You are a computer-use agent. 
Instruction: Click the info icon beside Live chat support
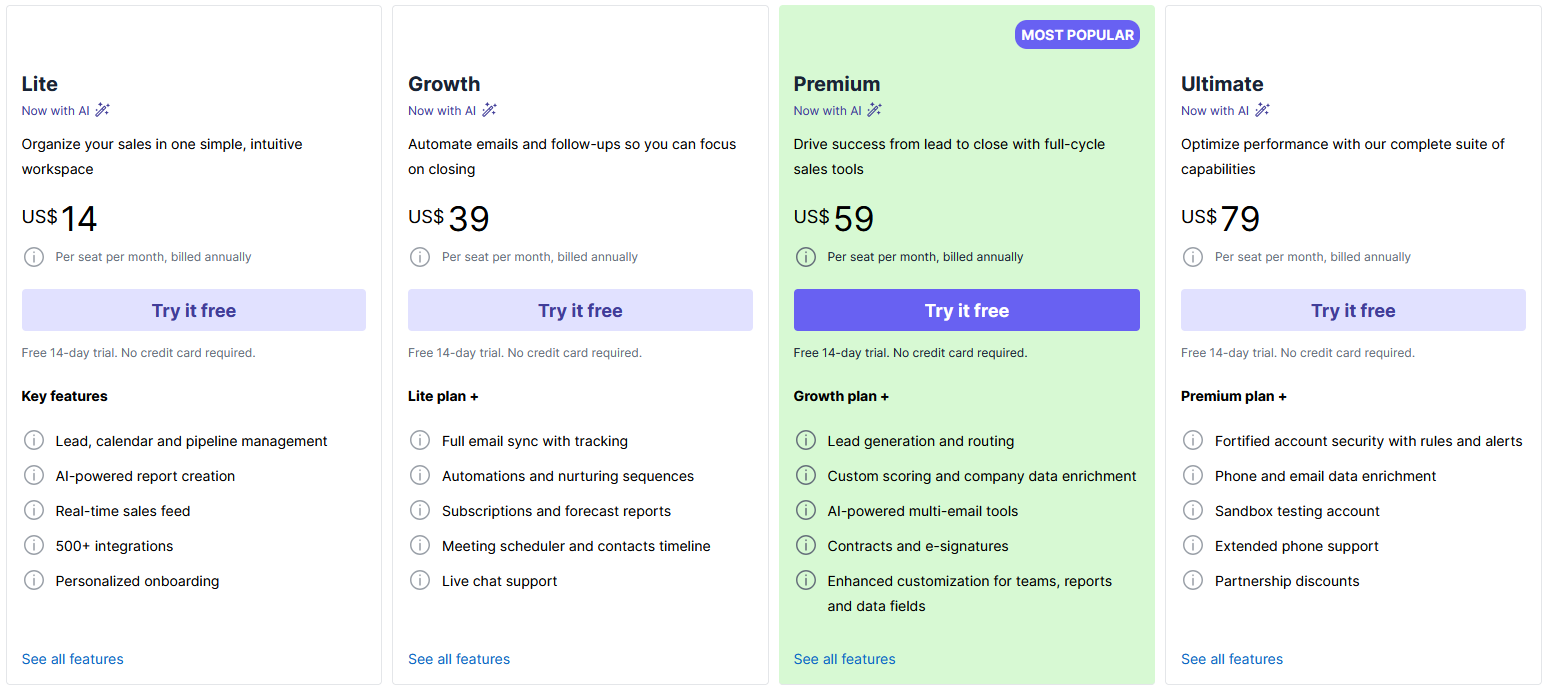tap(420, 581)
